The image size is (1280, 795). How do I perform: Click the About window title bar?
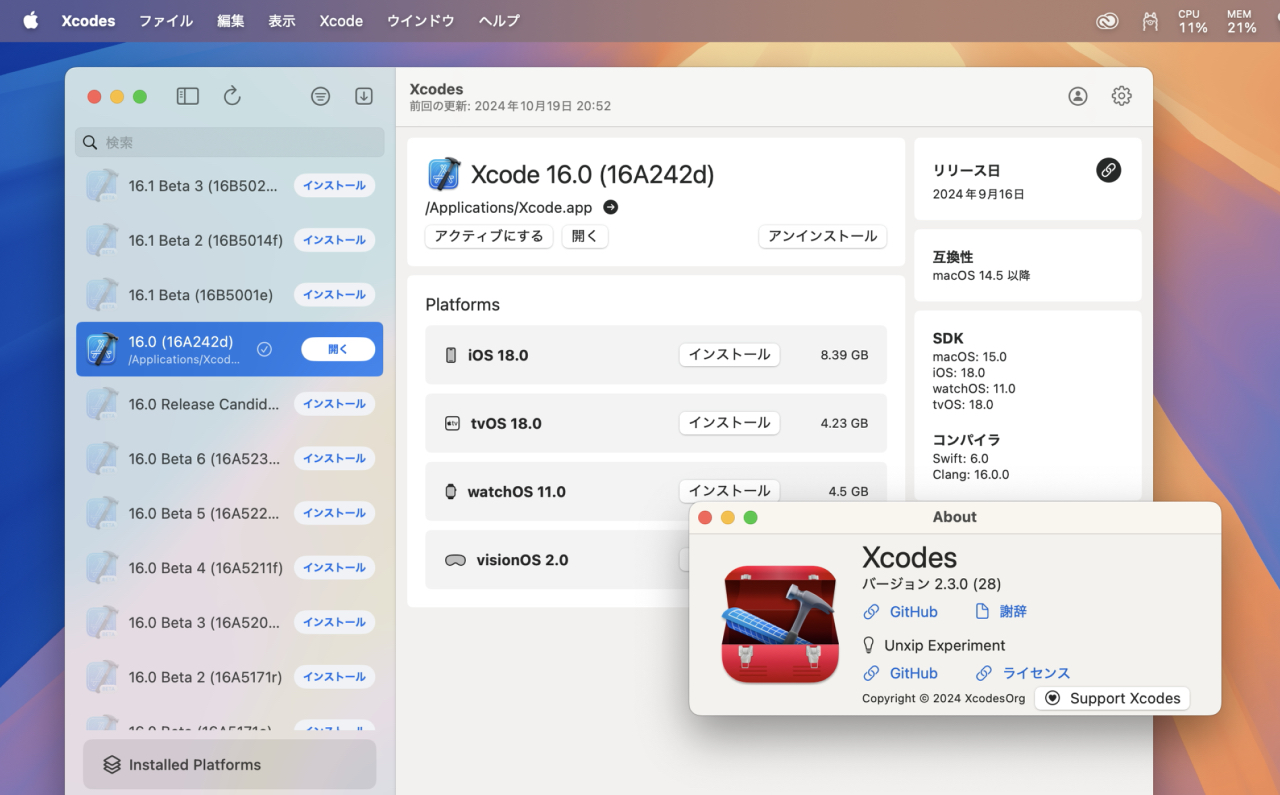coord(955,517)
